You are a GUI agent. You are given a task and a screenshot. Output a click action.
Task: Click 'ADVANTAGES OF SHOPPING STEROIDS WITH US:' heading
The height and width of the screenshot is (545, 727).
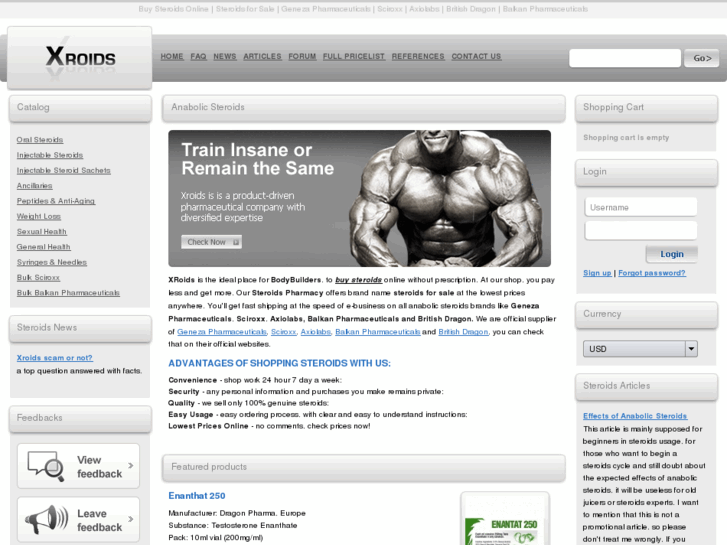tap(279, 363)
